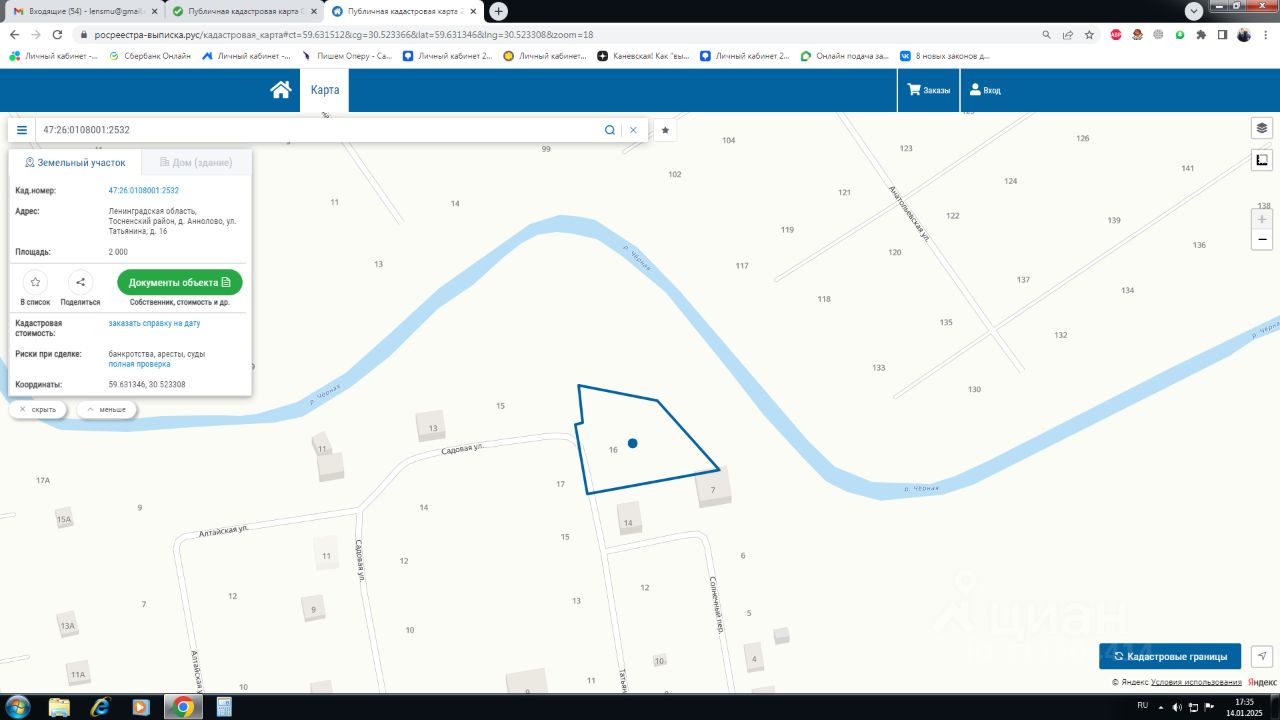This screenshot has height=720, width=1280.
Task: Open the map layers icon
Action: tap(1262, 128)
